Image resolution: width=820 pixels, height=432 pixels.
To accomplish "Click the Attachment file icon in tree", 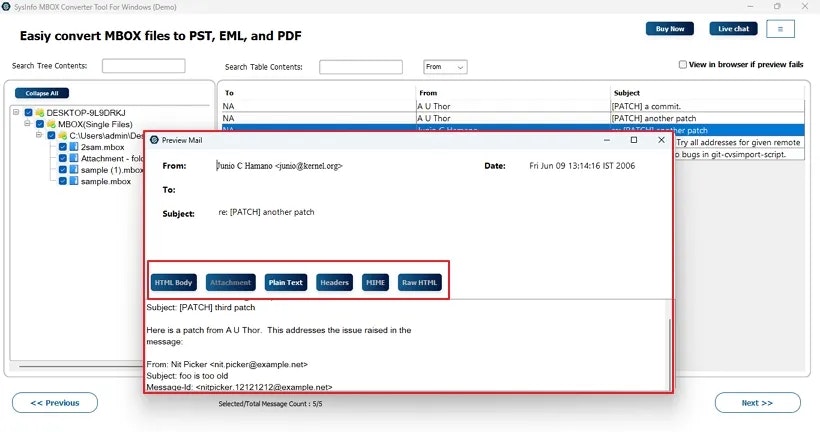I will (74, 158).
